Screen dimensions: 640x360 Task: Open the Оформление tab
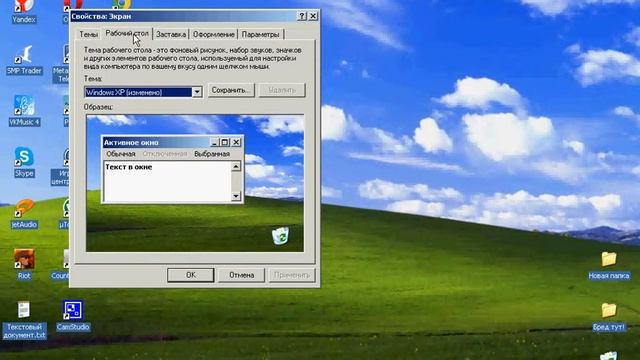tap(213, 35)
